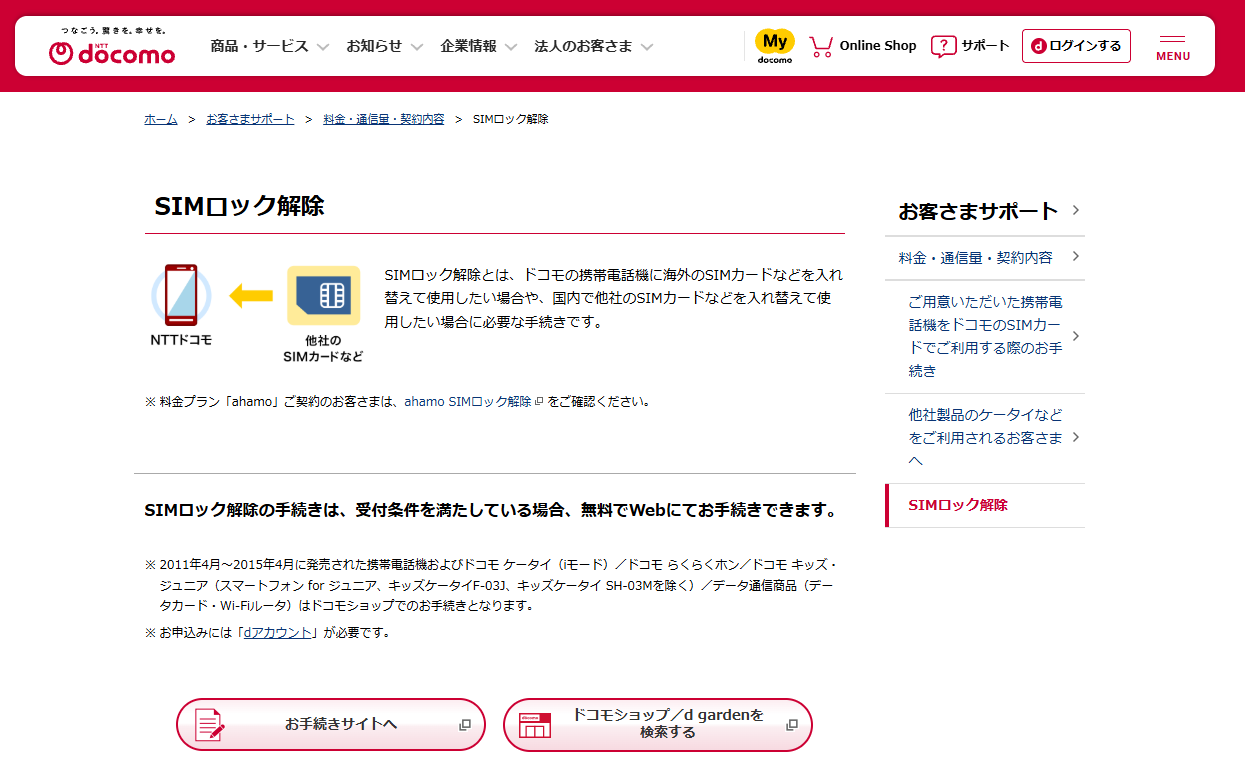The image size is (1245, 777).
Task: Select ご用意いただいた携帯電話機 sidebar item
Action: point(985,336)
